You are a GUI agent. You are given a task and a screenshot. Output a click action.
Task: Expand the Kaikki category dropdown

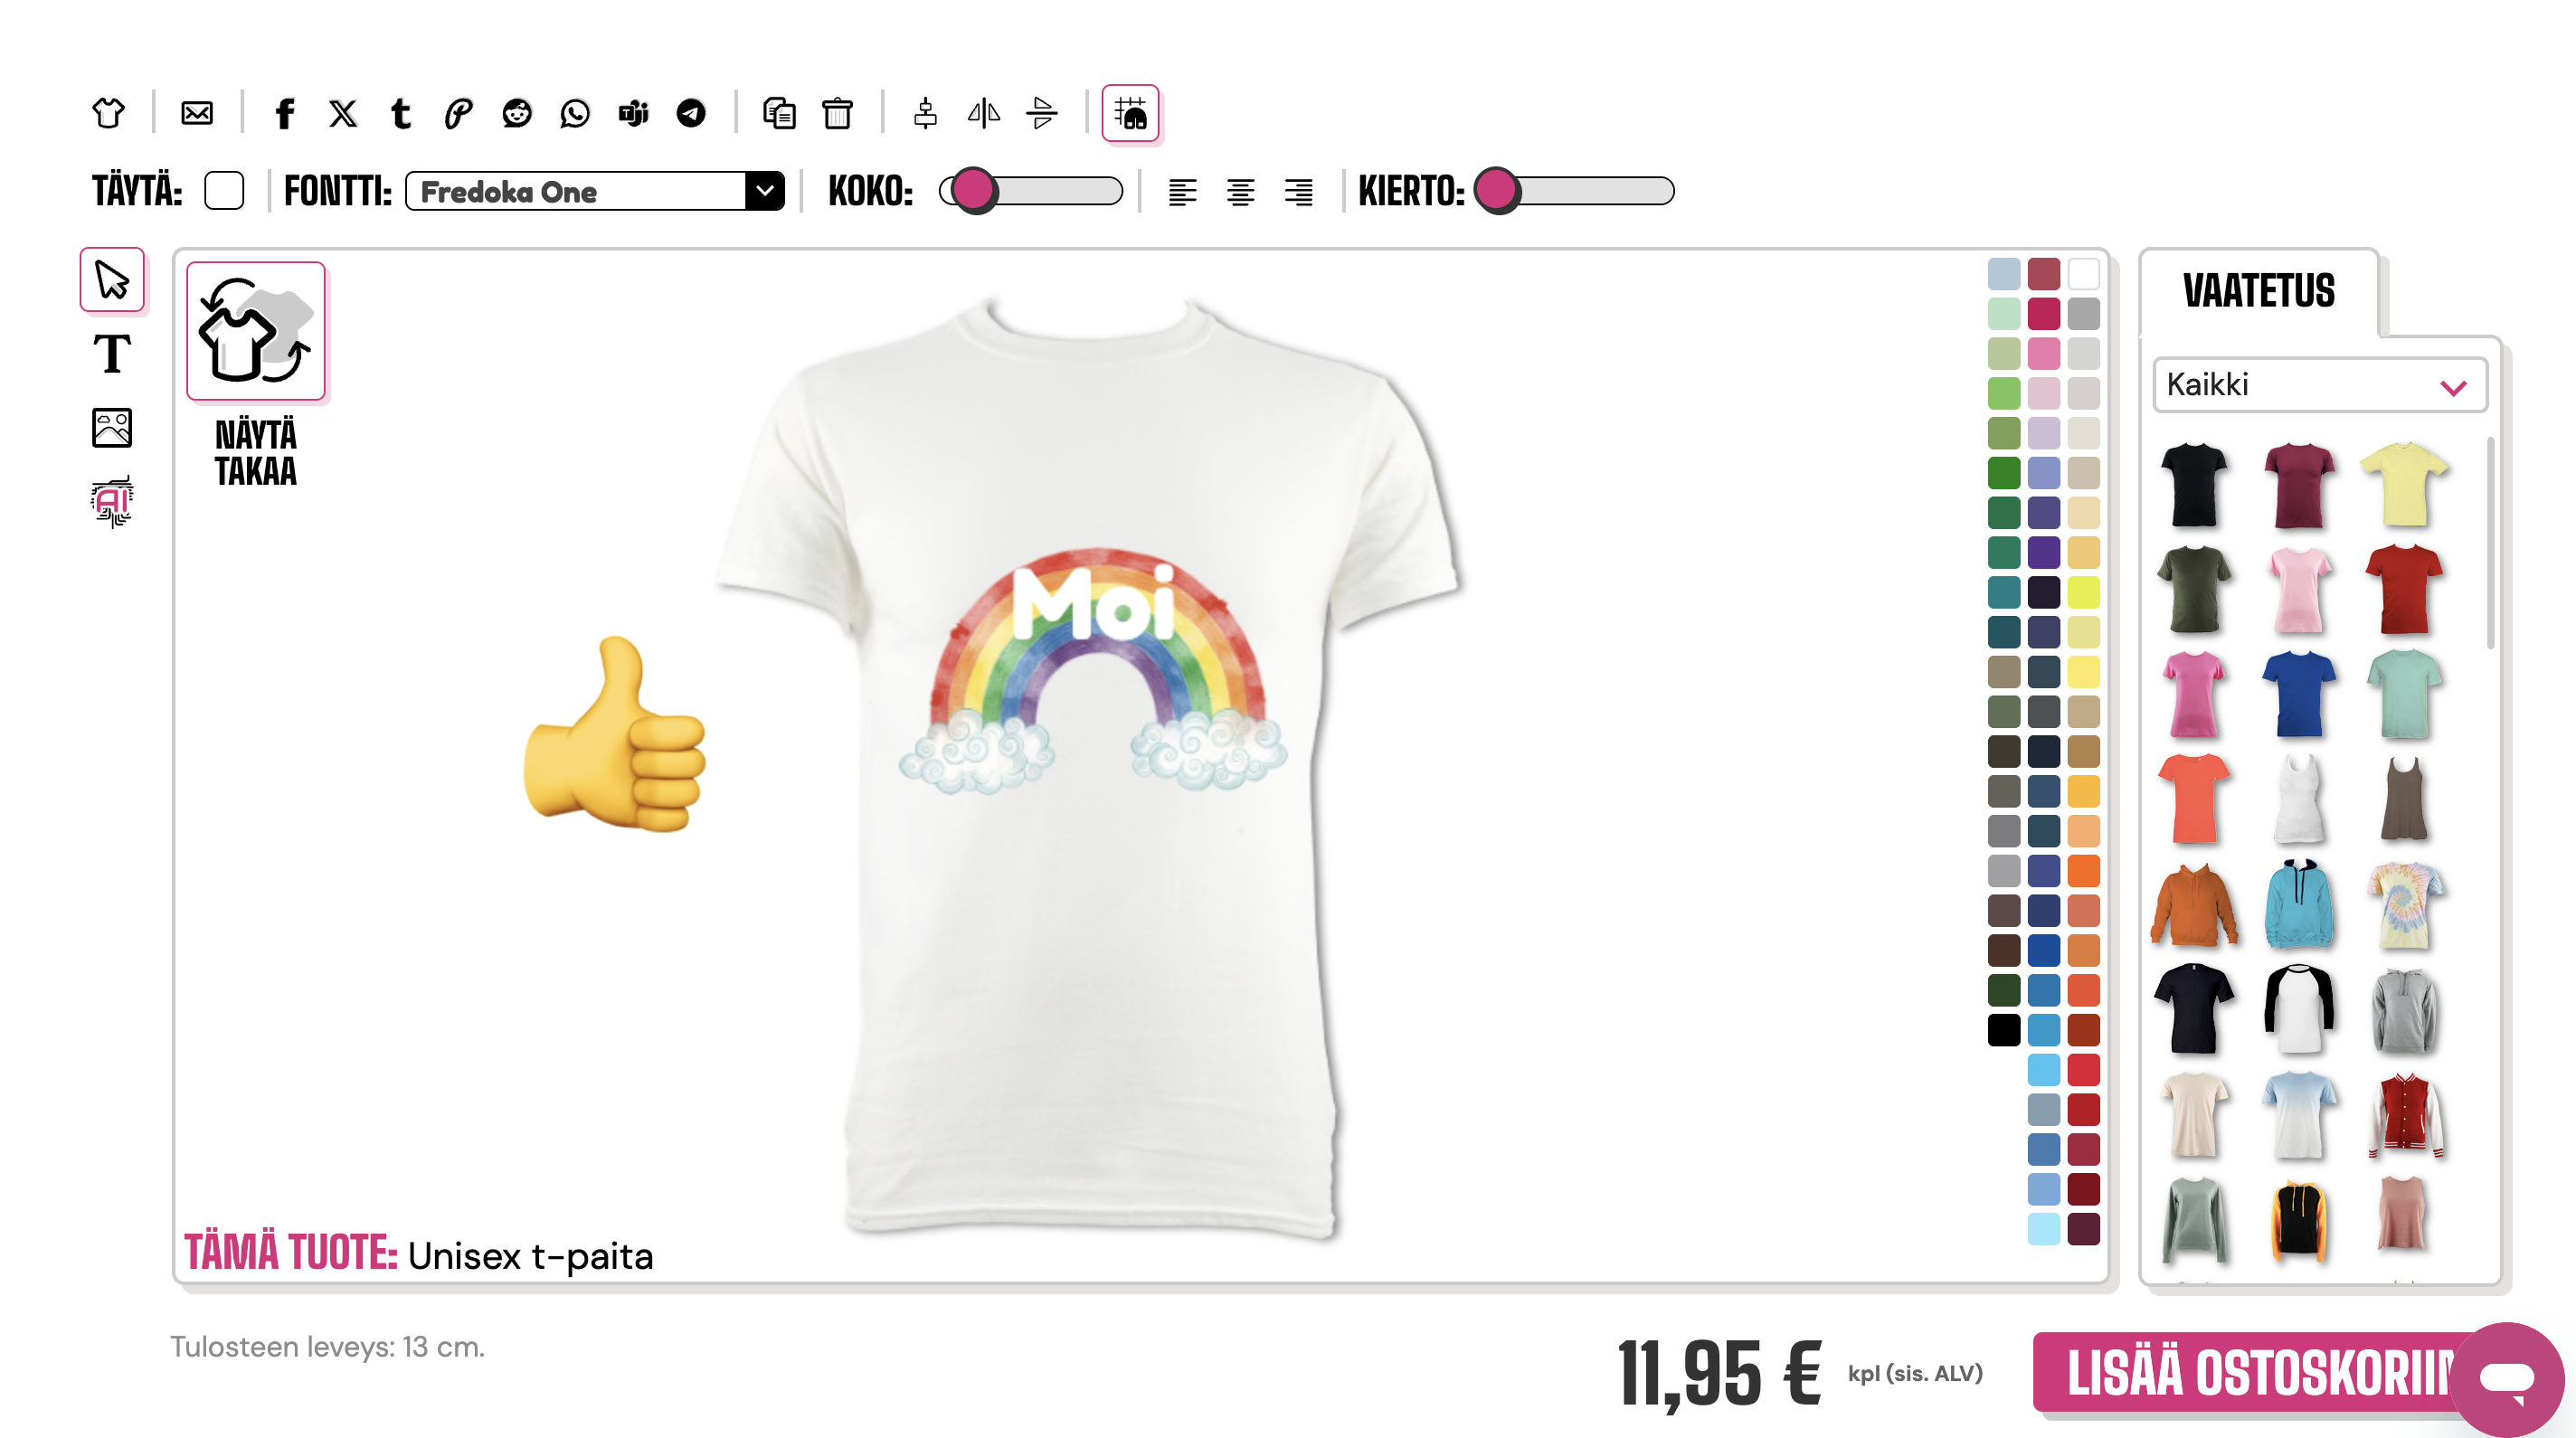pyautogui.click(x=2319, y=385)
